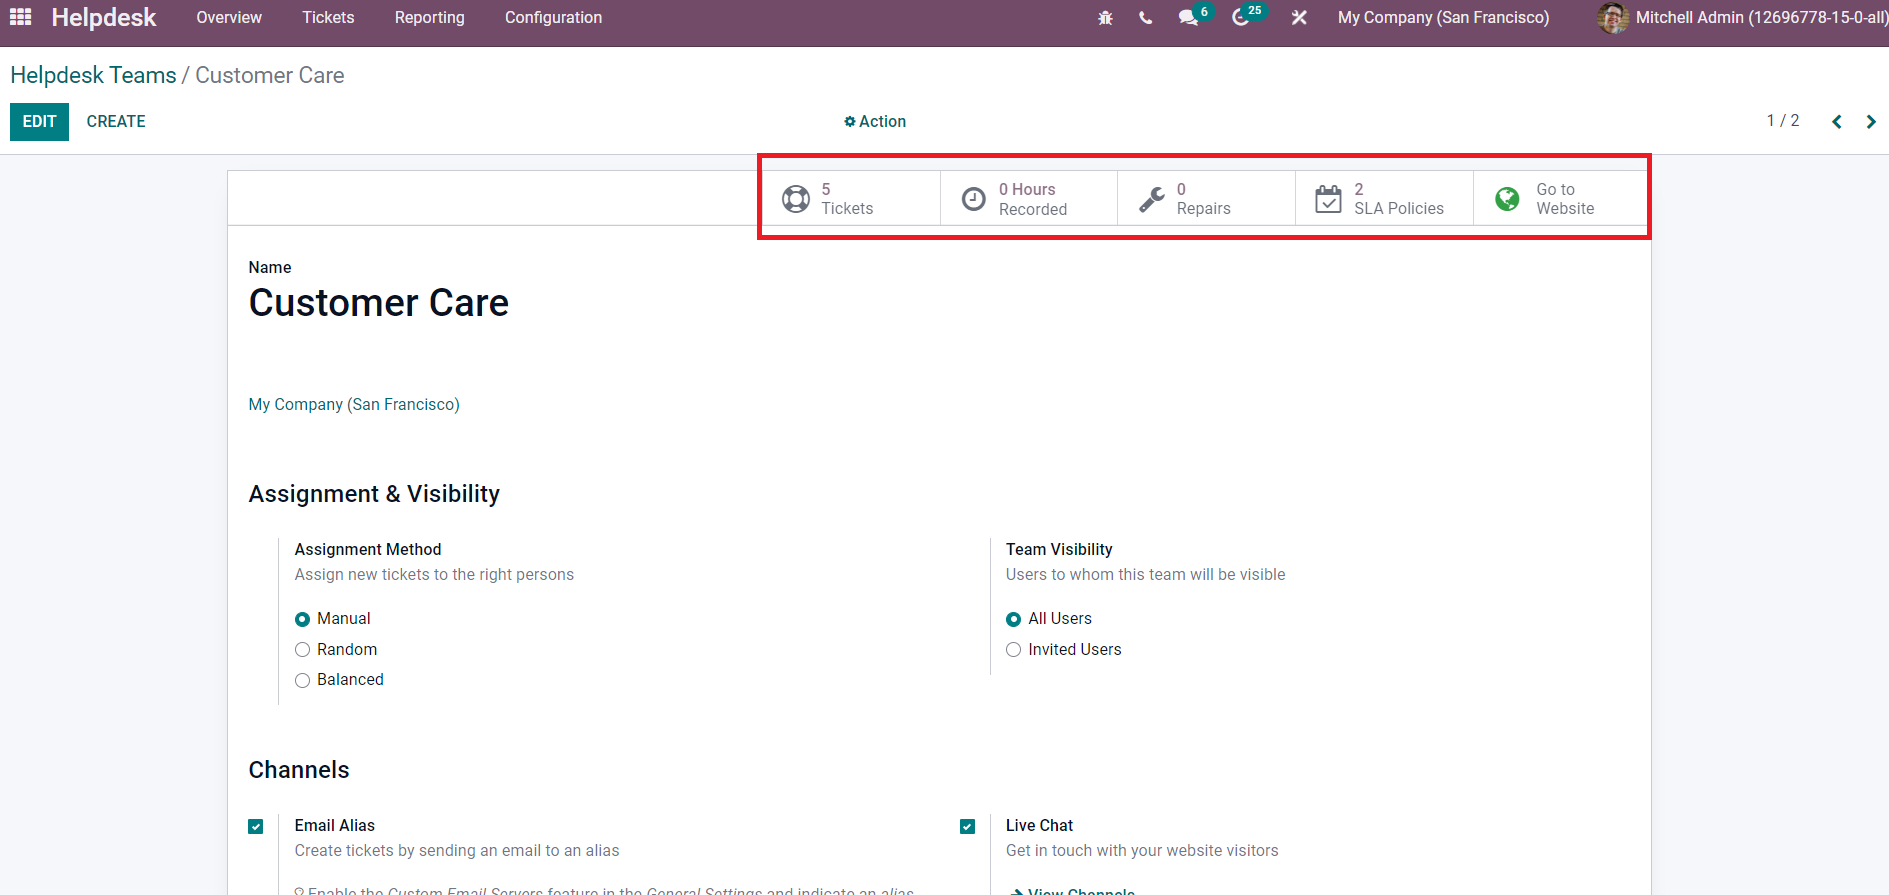Click Customer Care breadcrumb text
1889x895 pixels.
(x=270, y=75)
